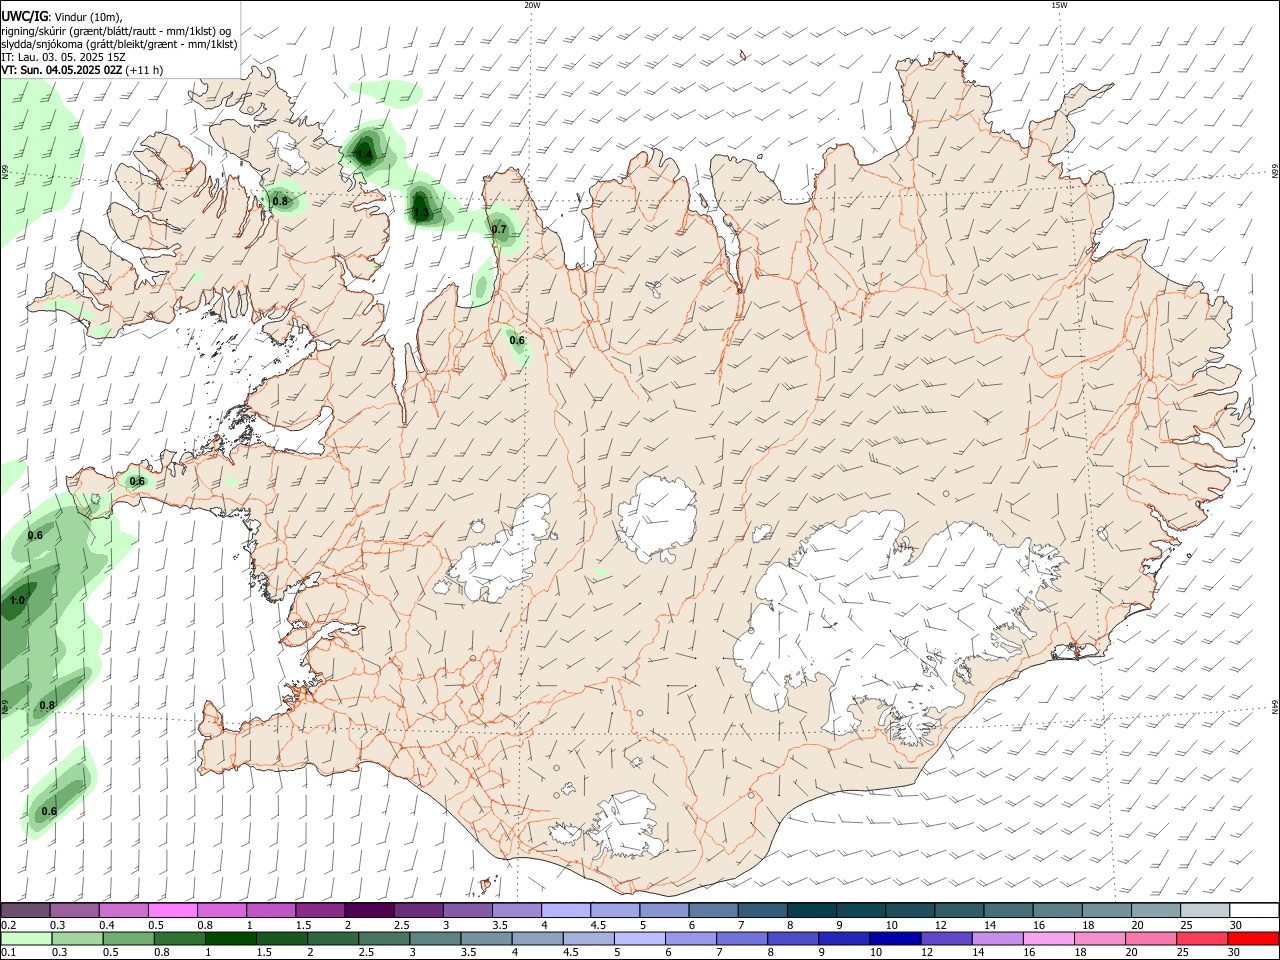Click the bottom-left 0.6 value over the ocean

[48, 811]
